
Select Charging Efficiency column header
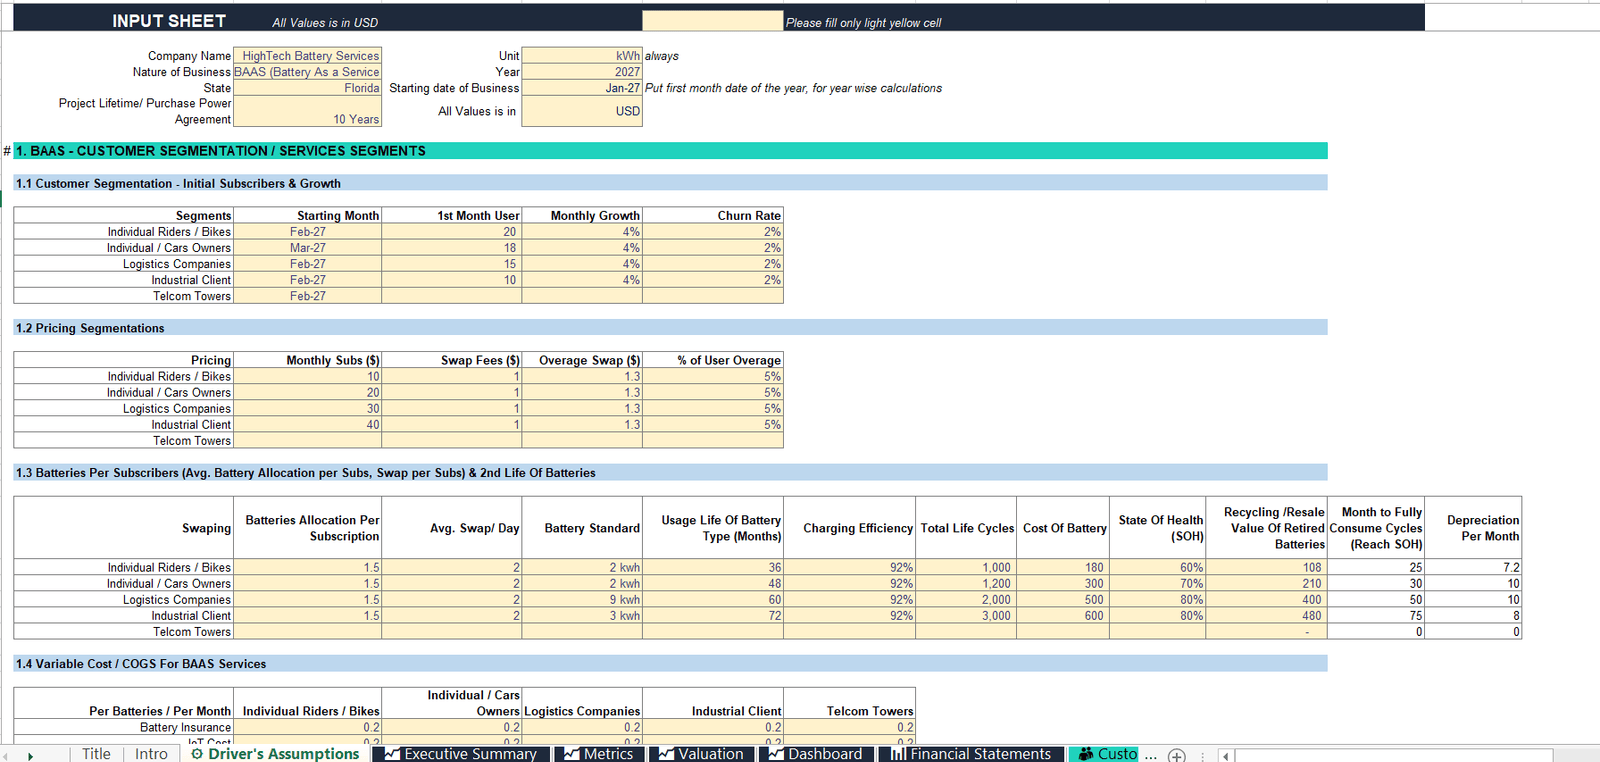(x=849, y=528)
